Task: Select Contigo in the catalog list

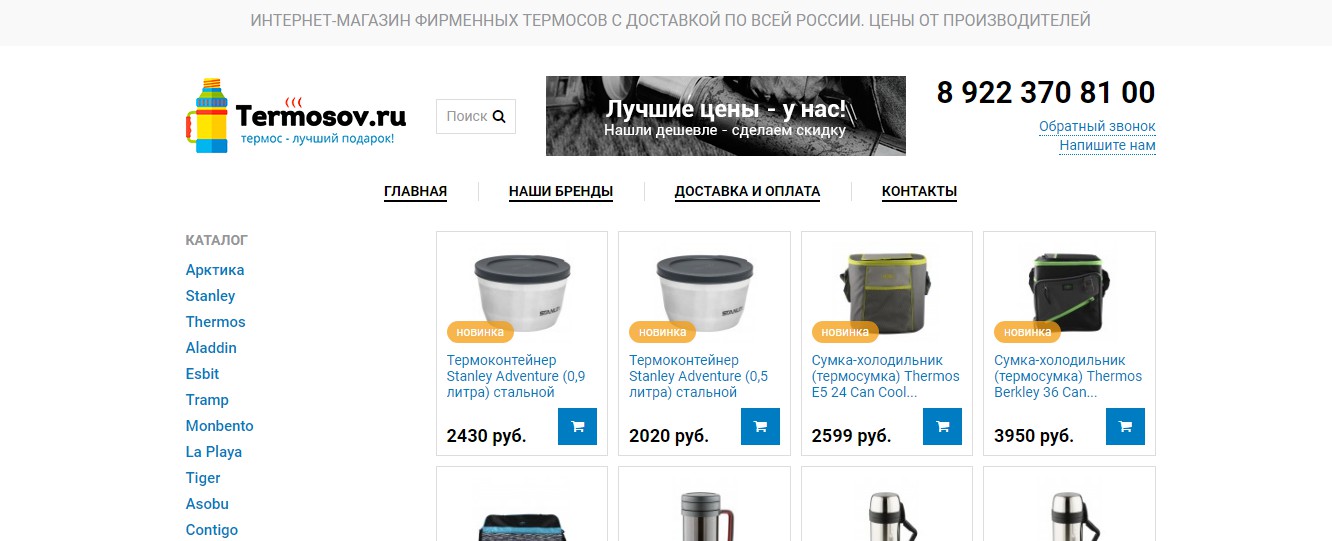Action: pos(212,530)
